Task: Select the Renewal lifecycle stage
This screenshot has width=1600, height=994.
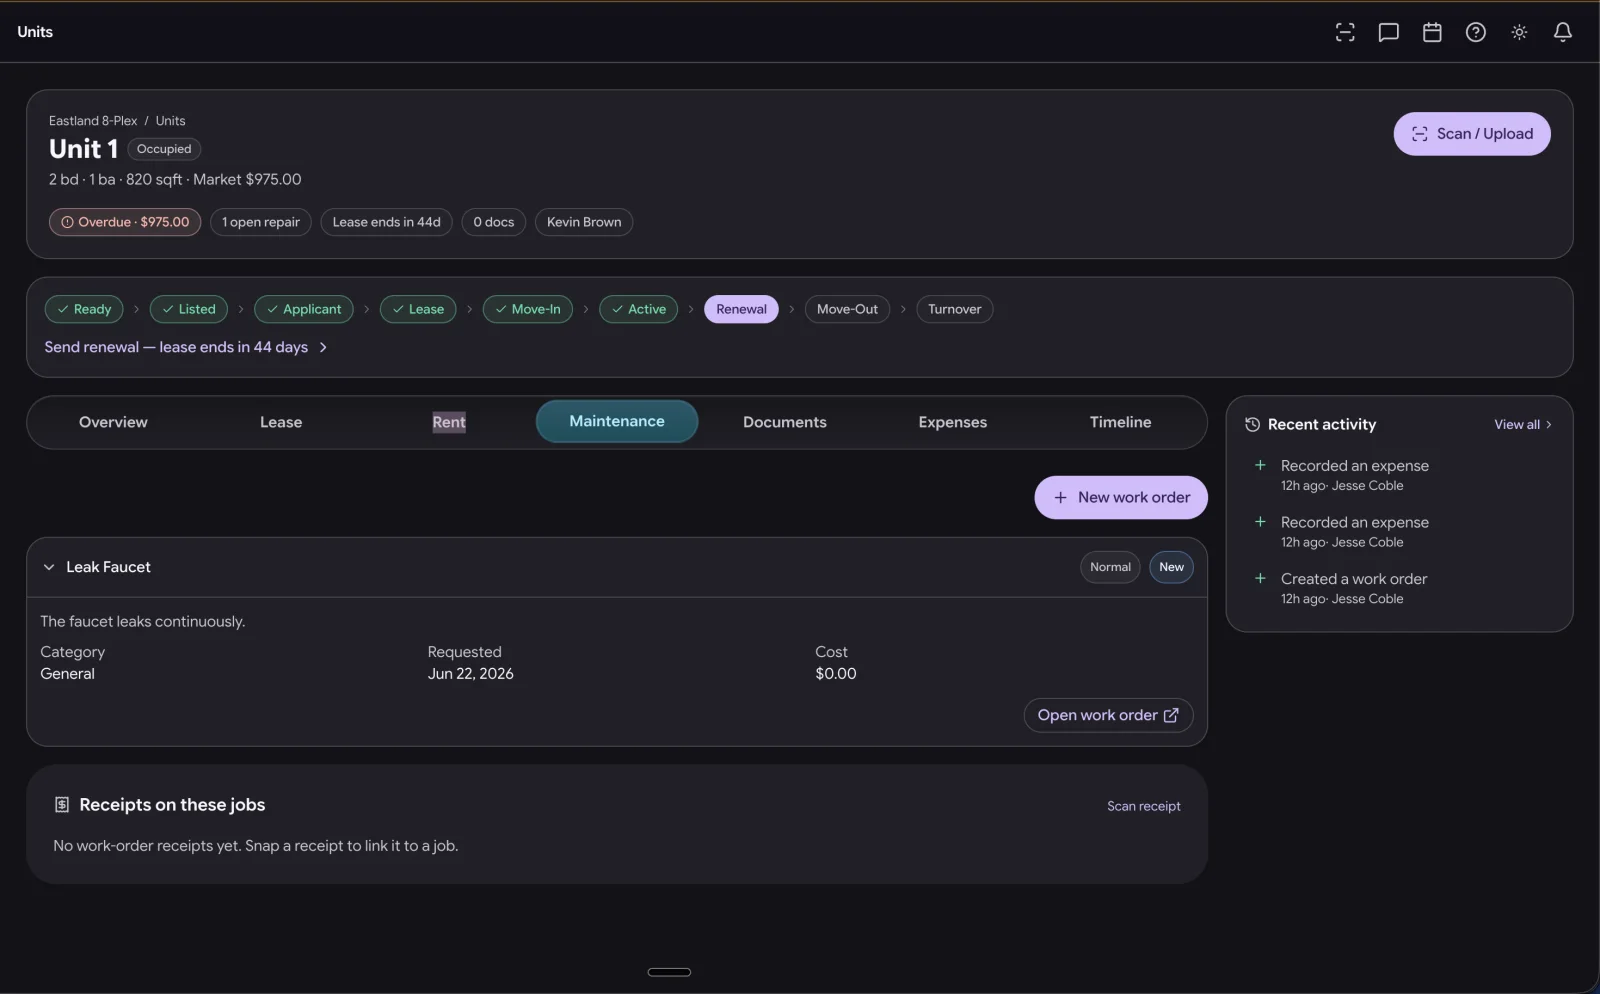Action: (x=741, y=309)
